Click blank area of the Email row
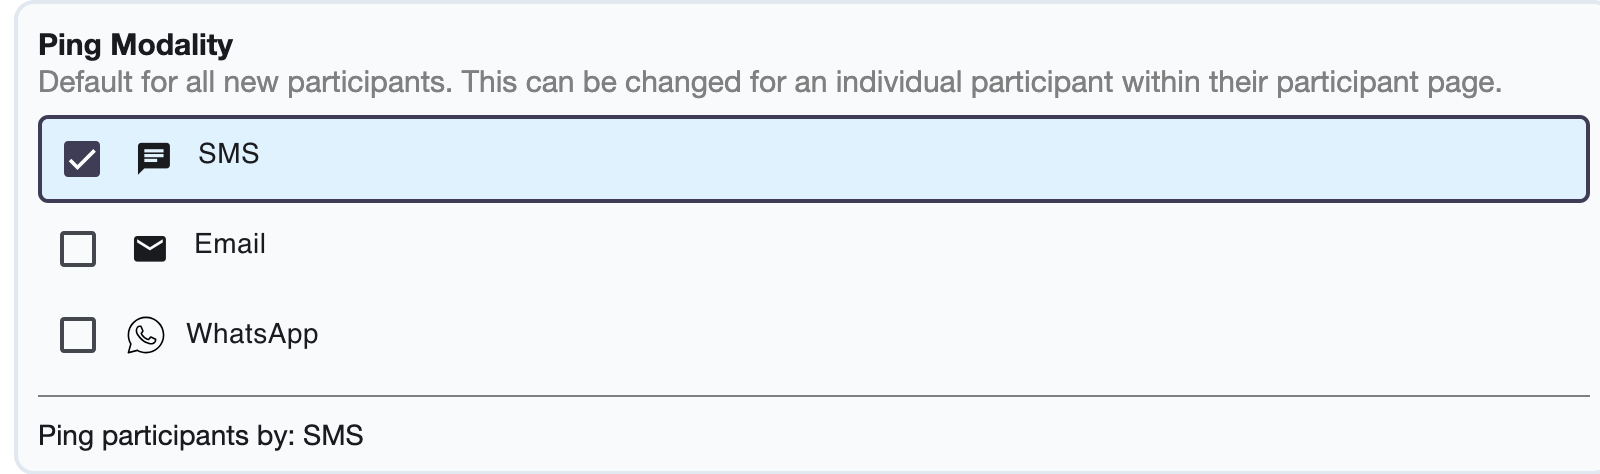The image size is (1600, 474). [900, 248]
